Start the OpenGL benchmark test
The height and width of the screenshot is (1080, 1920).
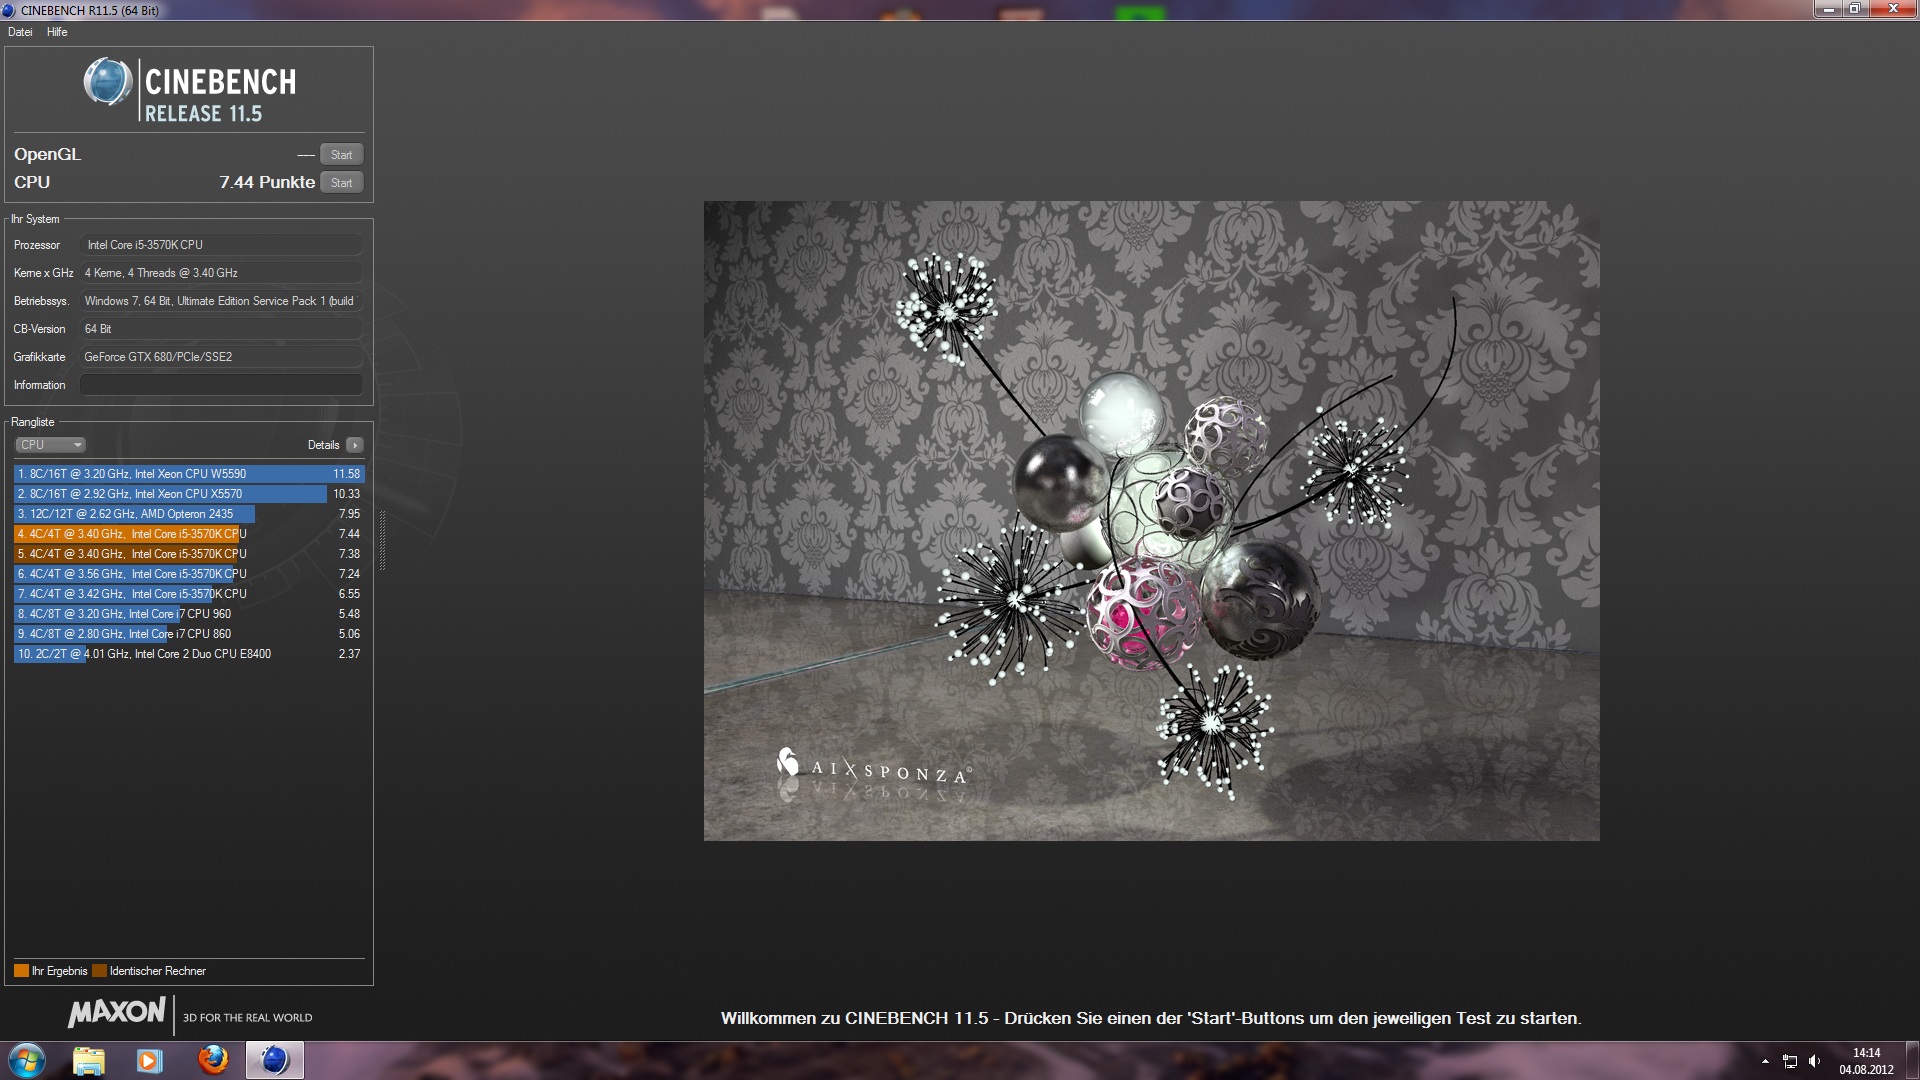pyautogui.click(x=341, y=154)
